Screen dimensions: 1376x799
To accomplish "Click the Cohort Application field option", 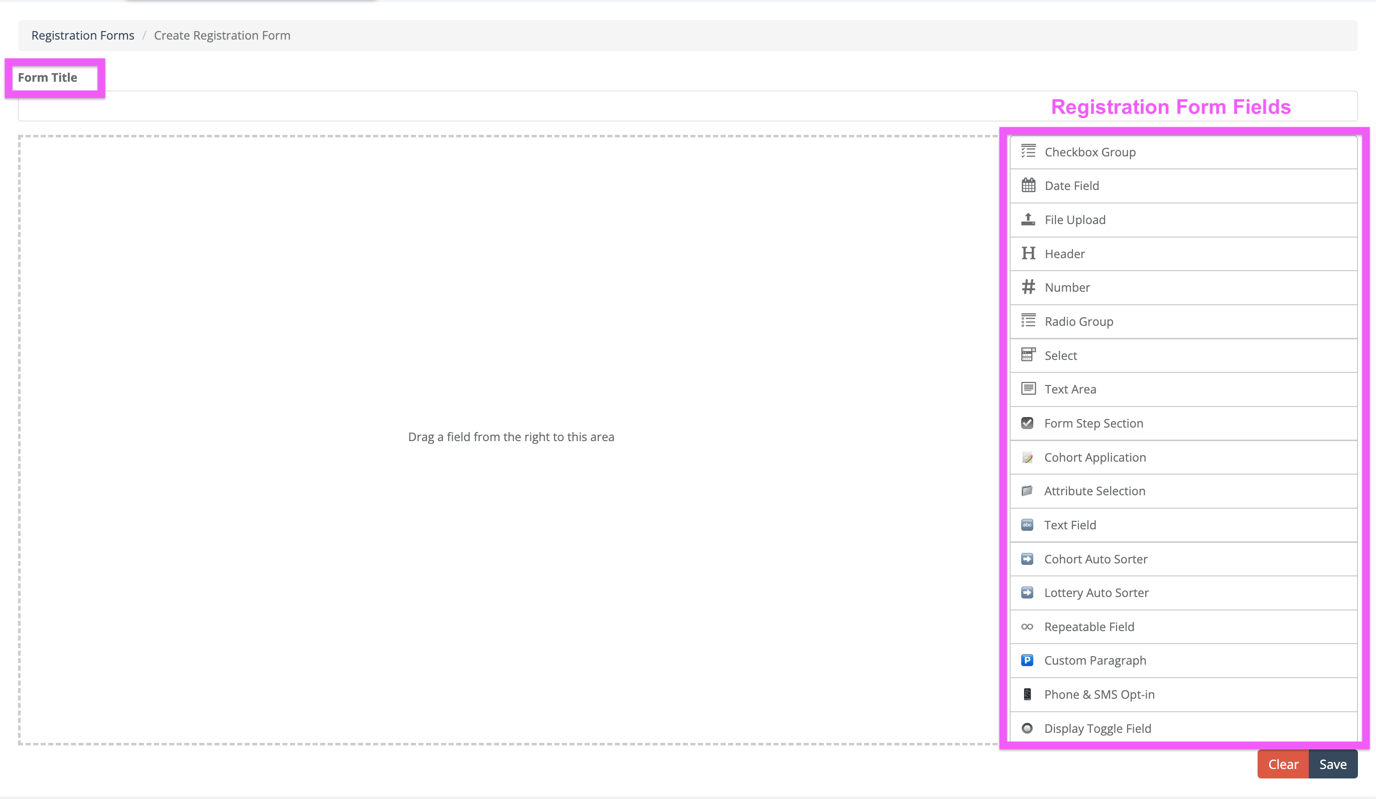I will pos(1095,456).
